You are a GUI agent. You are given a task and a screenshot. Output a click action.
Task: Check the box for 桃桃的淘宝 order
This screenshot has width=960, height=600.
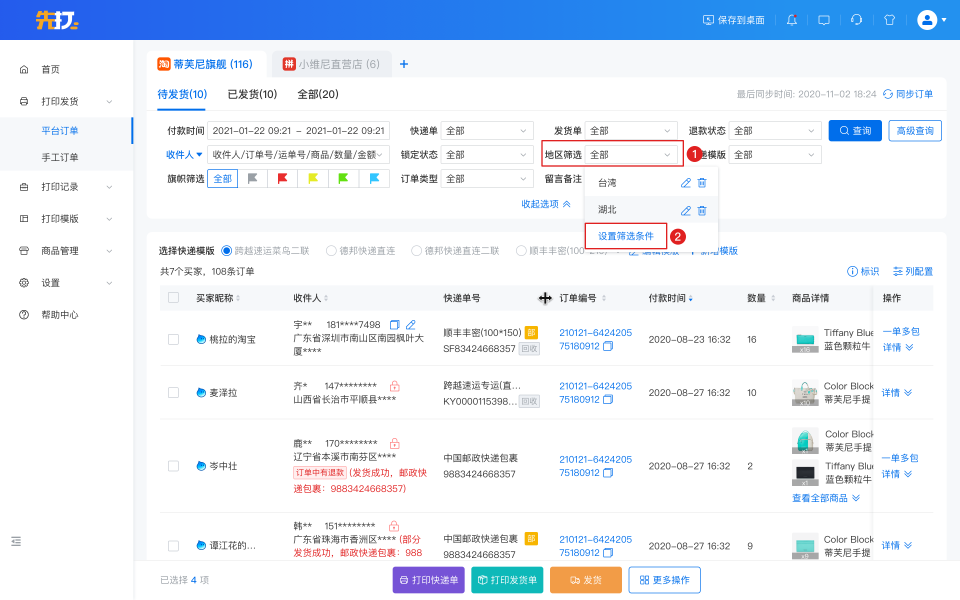tap(174, 339)
